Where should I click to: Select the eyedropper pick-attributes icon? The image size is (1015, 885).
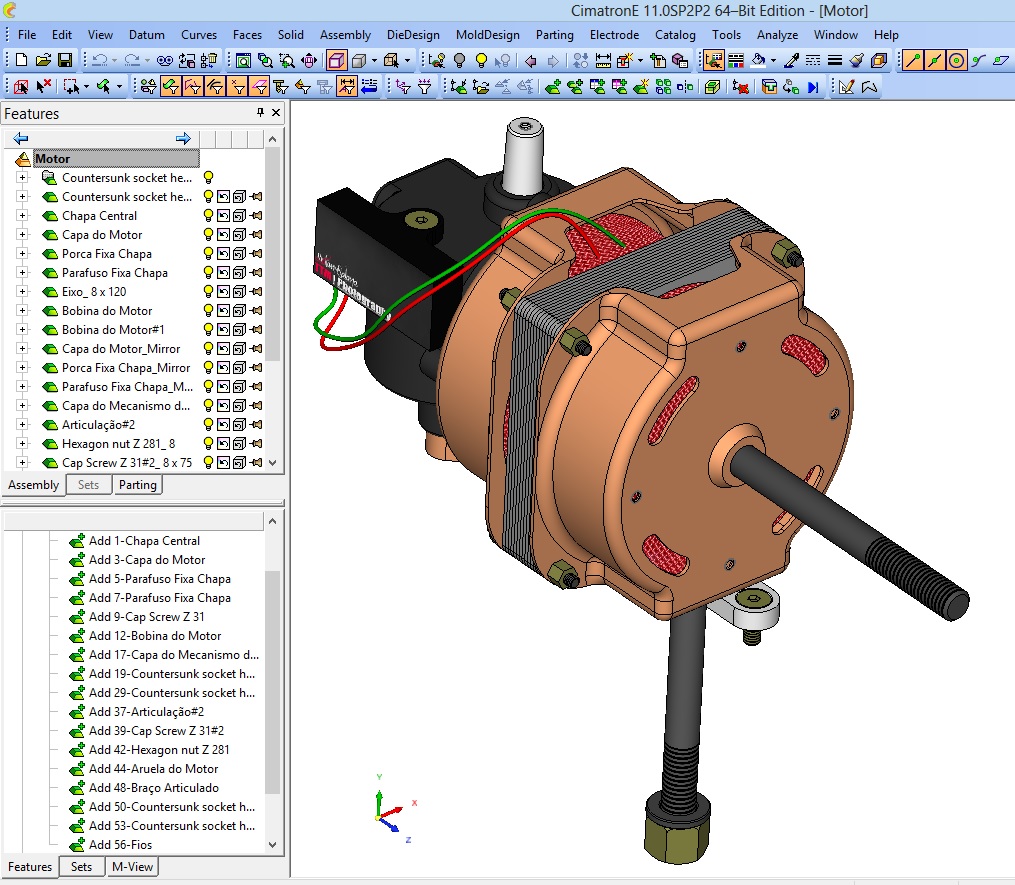point(791,60)
